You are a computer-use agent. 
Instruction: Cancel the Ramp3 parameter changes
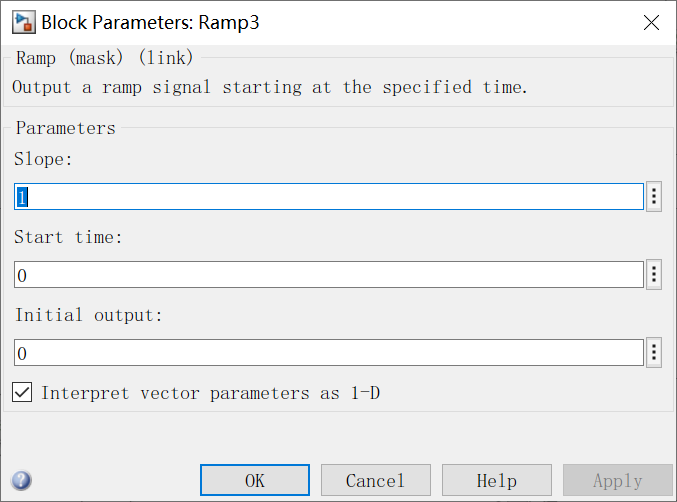coord(375,481)
